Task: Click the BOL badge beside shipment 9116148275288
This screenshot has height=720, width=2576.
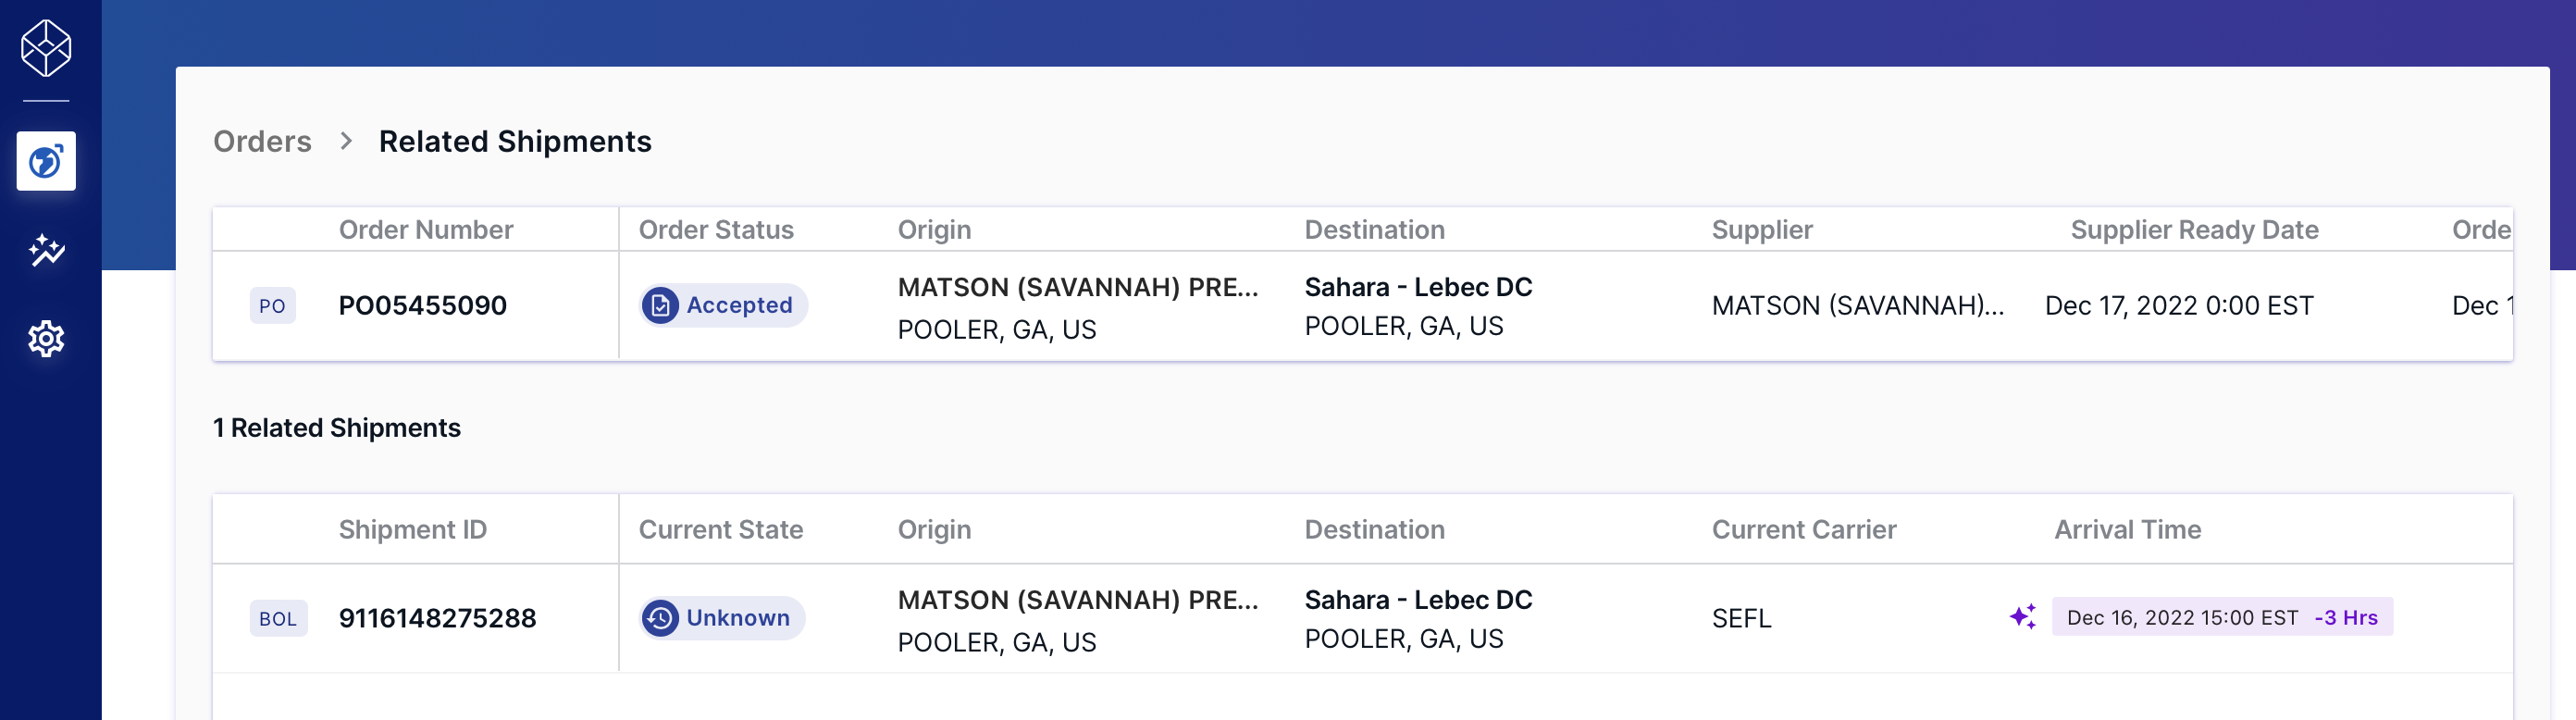Action: click(278, 619)
